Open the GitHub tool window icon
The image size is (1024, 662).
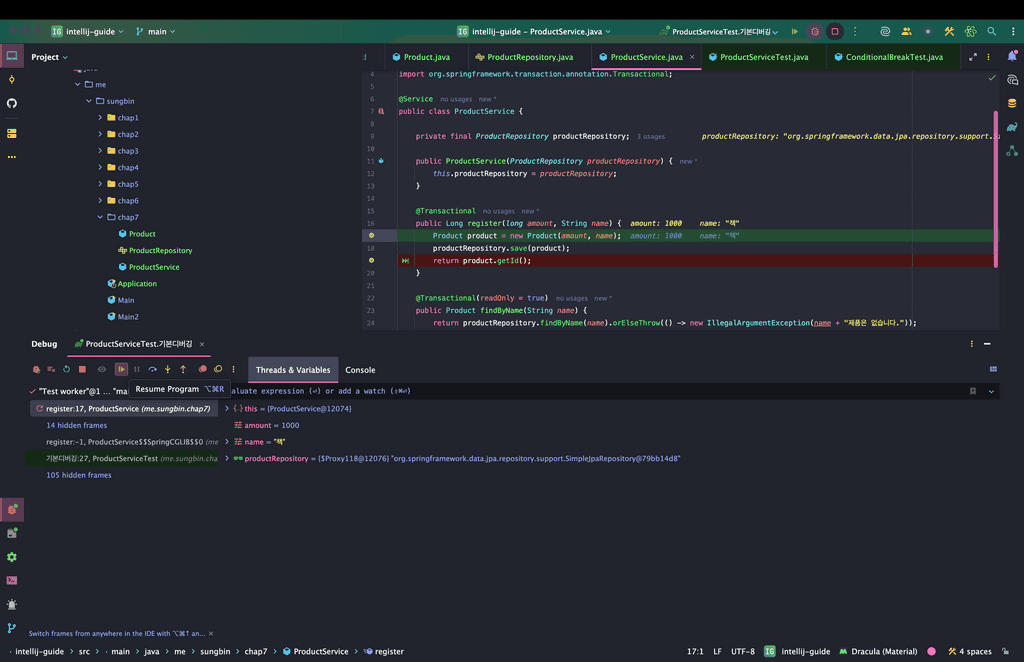(x=12, y=103)
